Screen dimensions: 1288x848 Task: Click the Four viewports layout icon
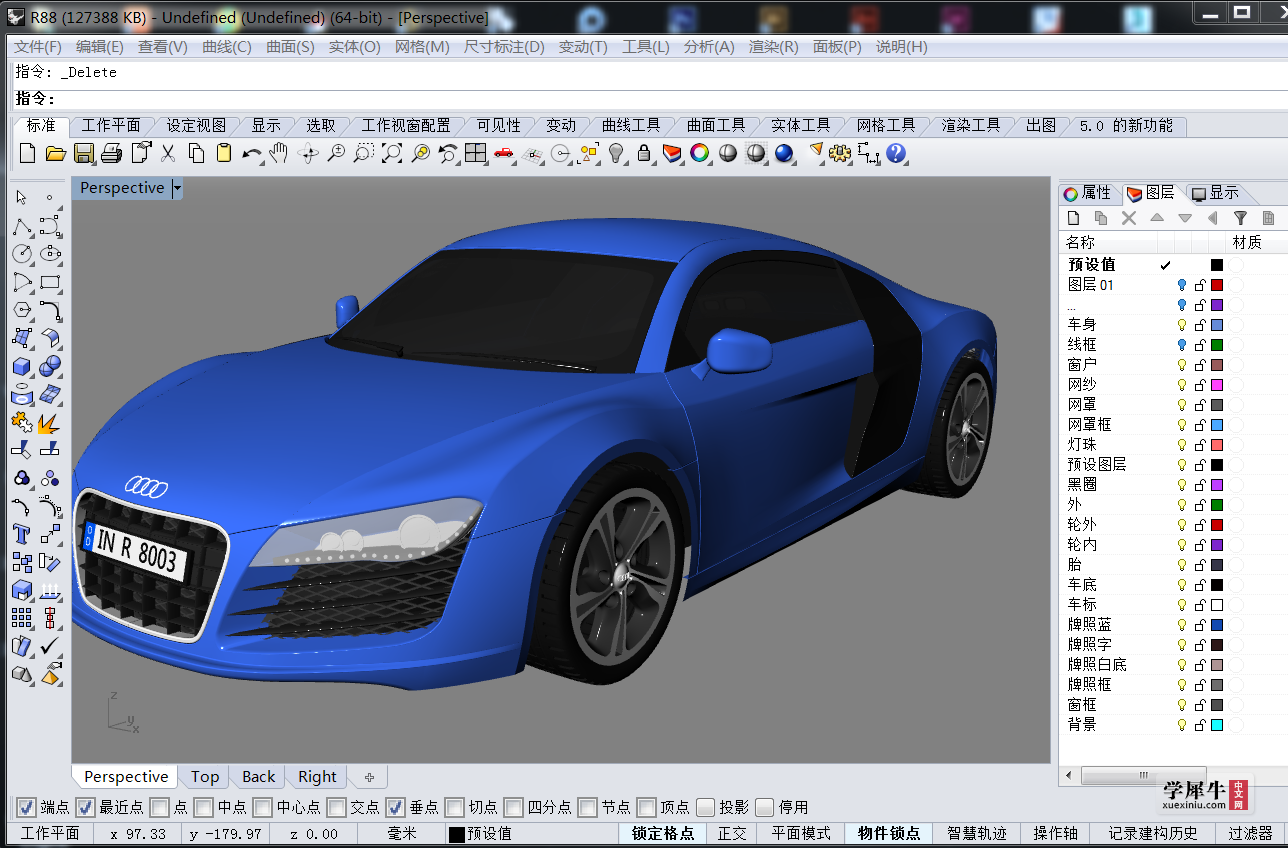pyautogui.click(x=476, y=153)
